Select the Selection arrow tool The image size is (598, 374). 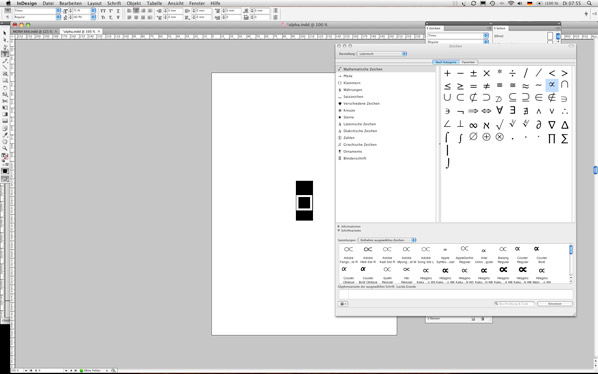pos(5,34)
